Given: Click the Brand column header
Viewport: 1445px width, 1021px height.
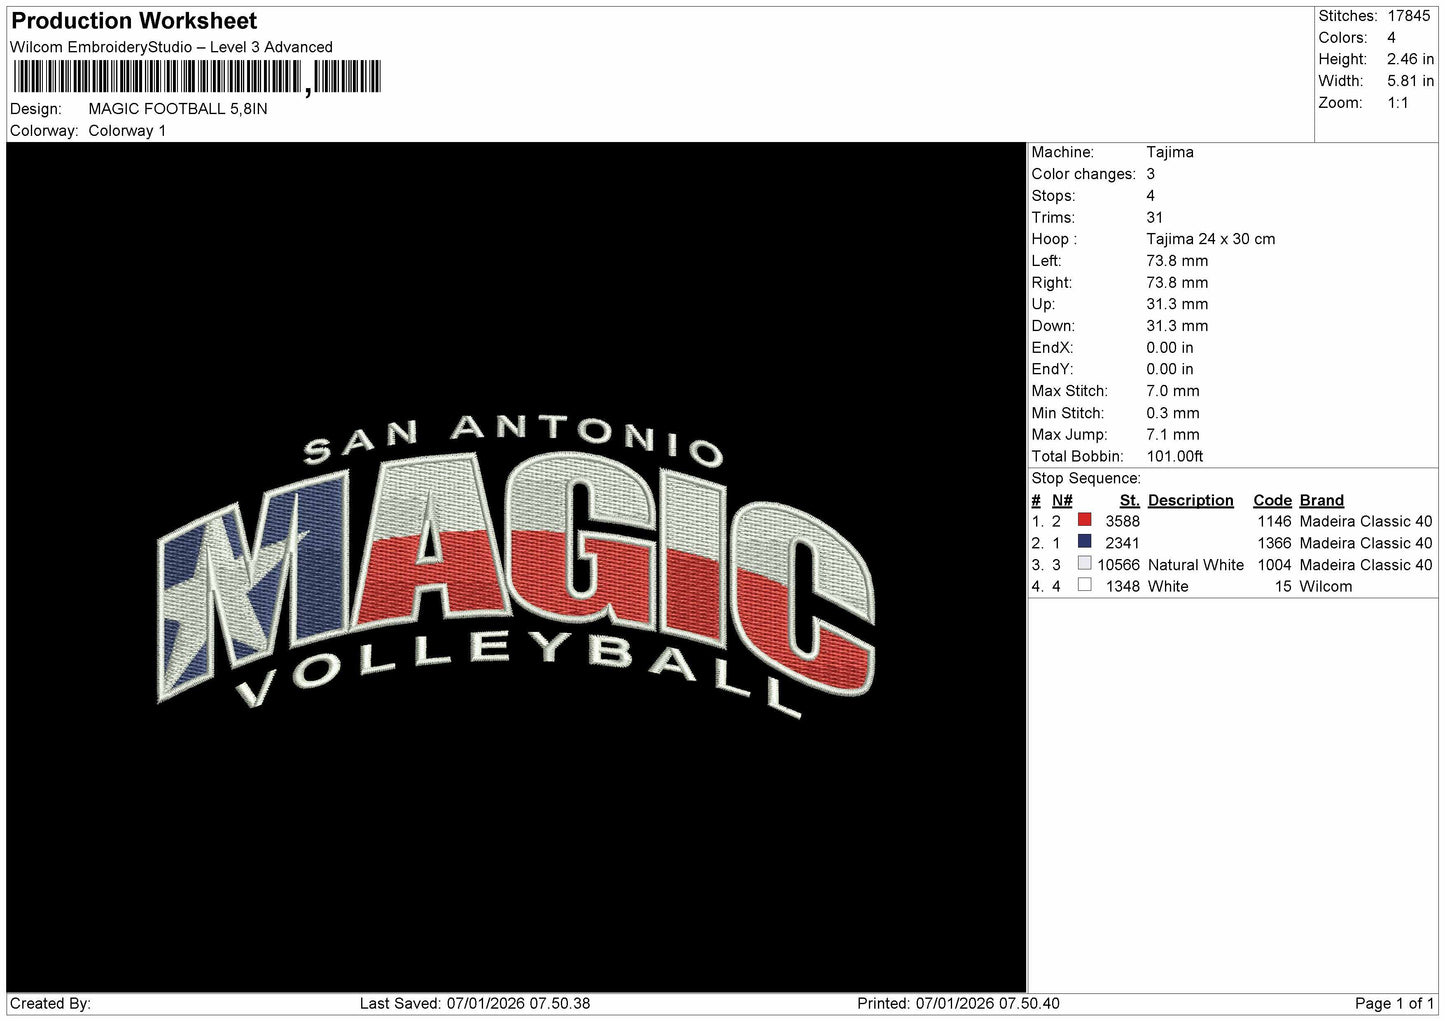Looking at the screenshot, I should (1321, 500).
